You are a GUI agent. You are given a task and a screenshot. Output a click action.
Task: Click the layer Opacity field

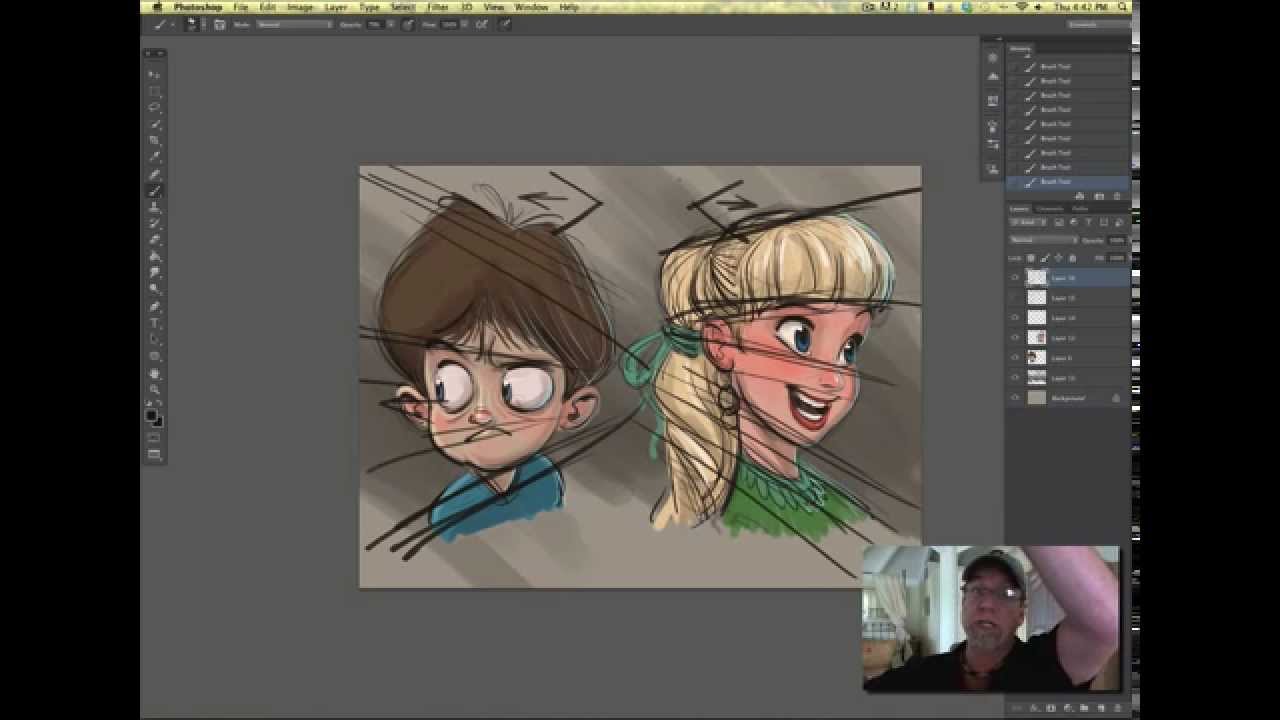coord(1117,241)
